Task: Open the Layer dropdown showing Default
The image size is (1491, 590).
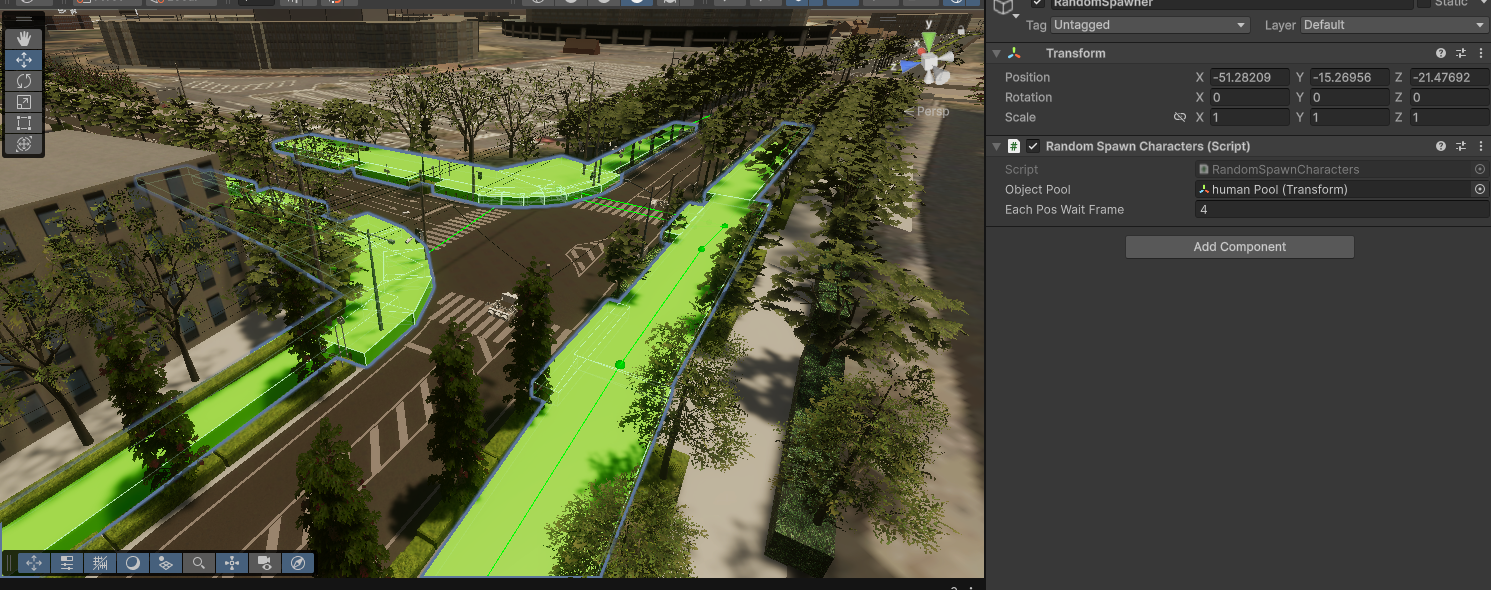Action: tap(1393, 25)
